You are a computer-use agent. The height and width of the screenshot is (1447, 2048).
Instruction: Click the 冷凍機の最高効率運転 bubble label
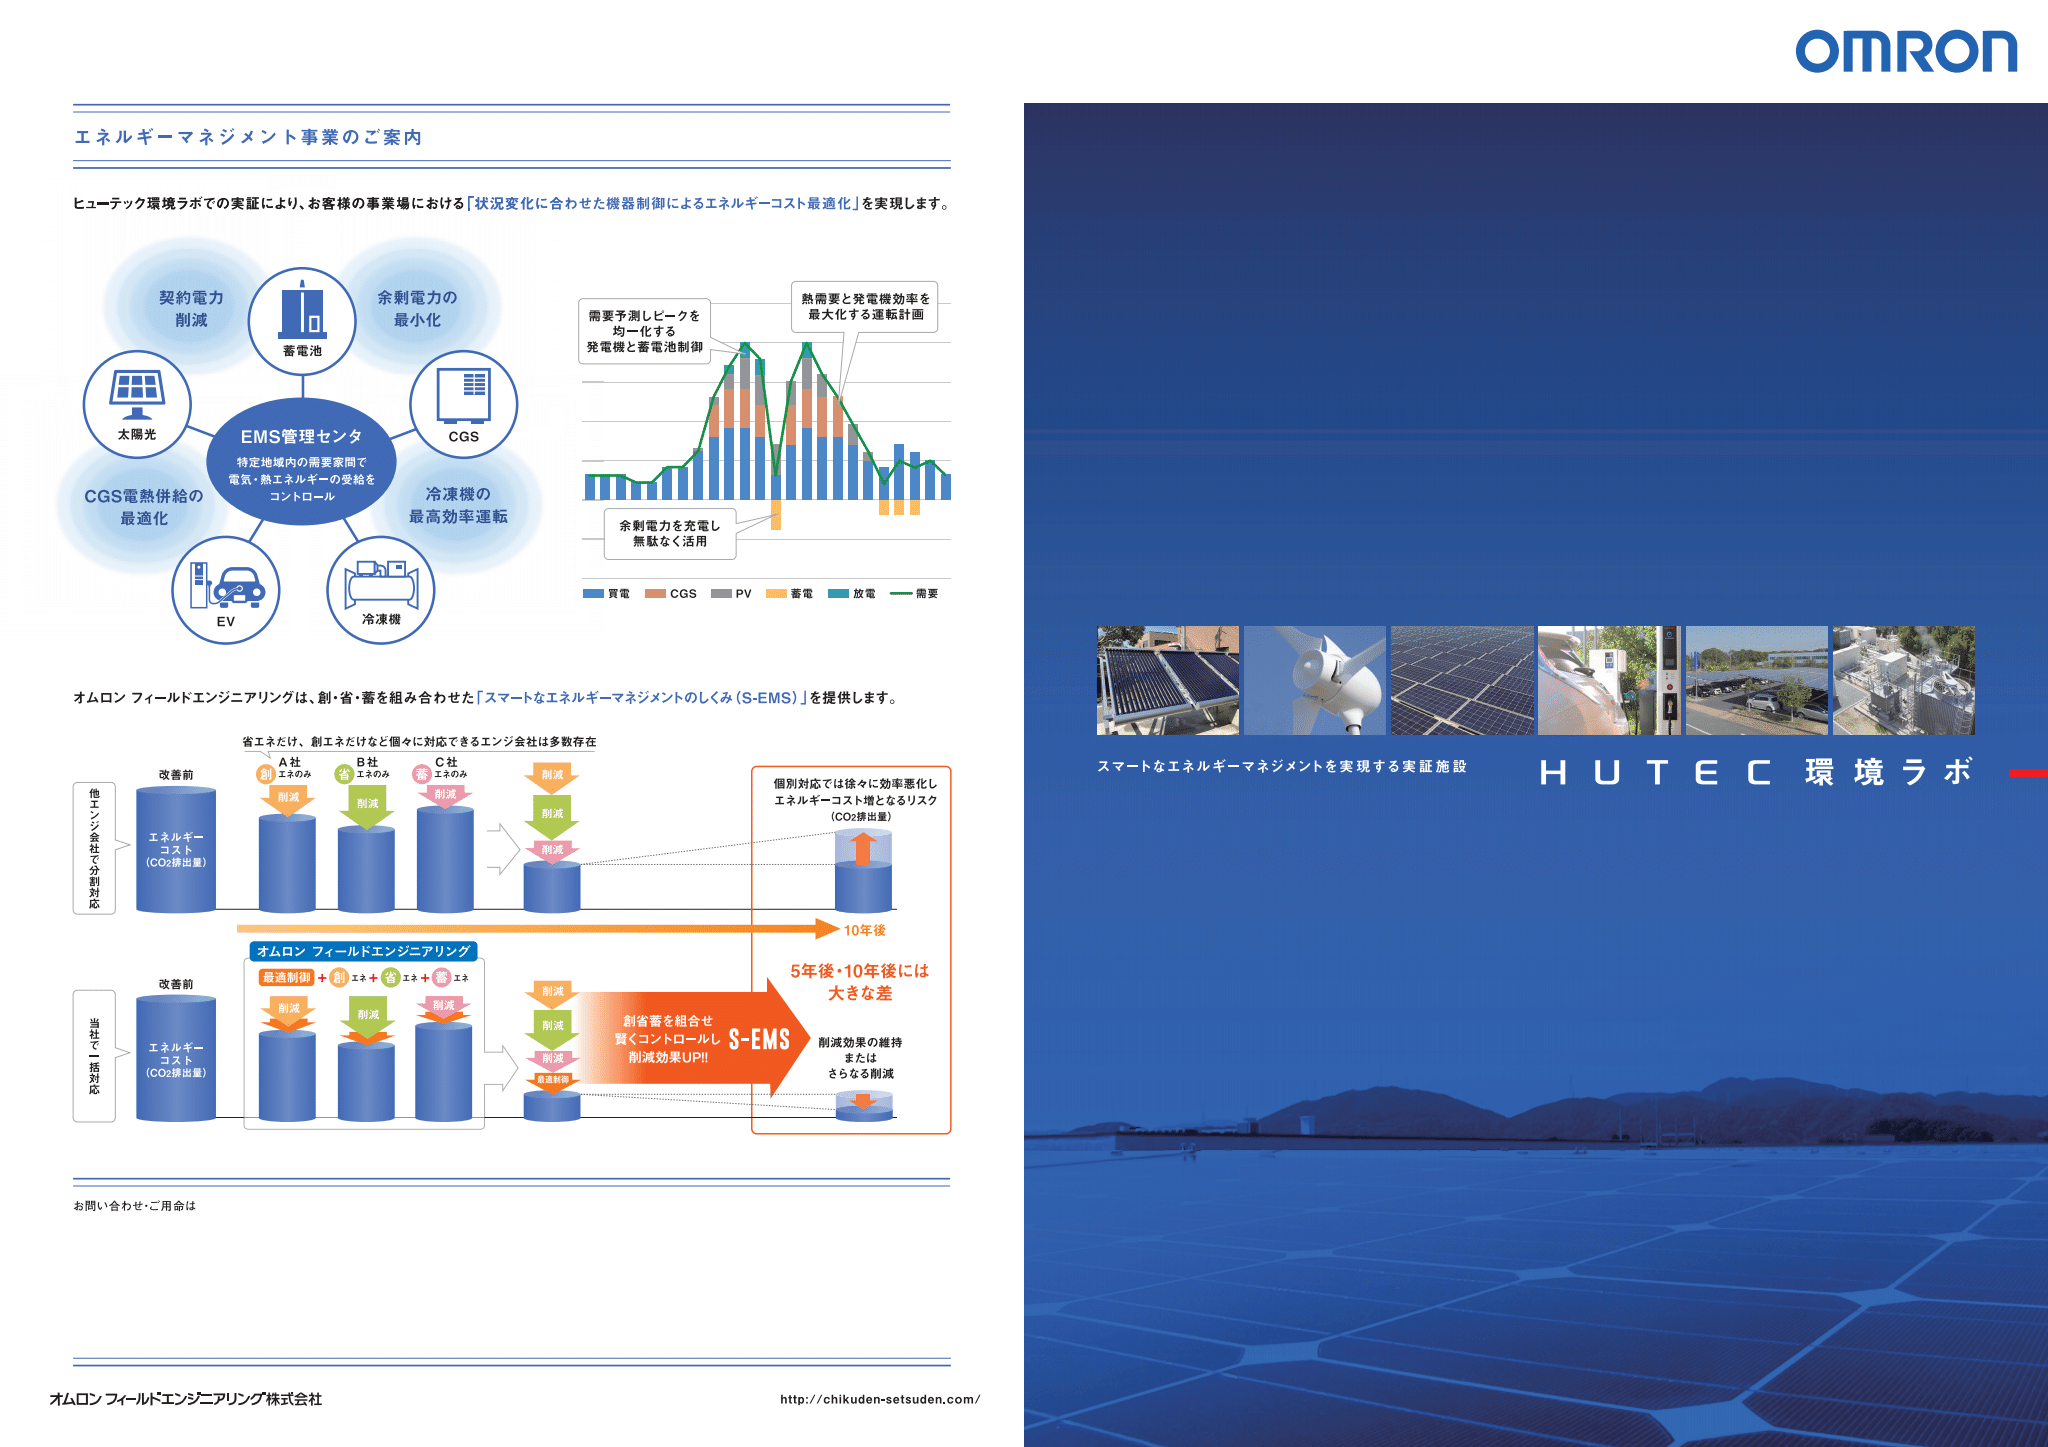tap(458, 505)
